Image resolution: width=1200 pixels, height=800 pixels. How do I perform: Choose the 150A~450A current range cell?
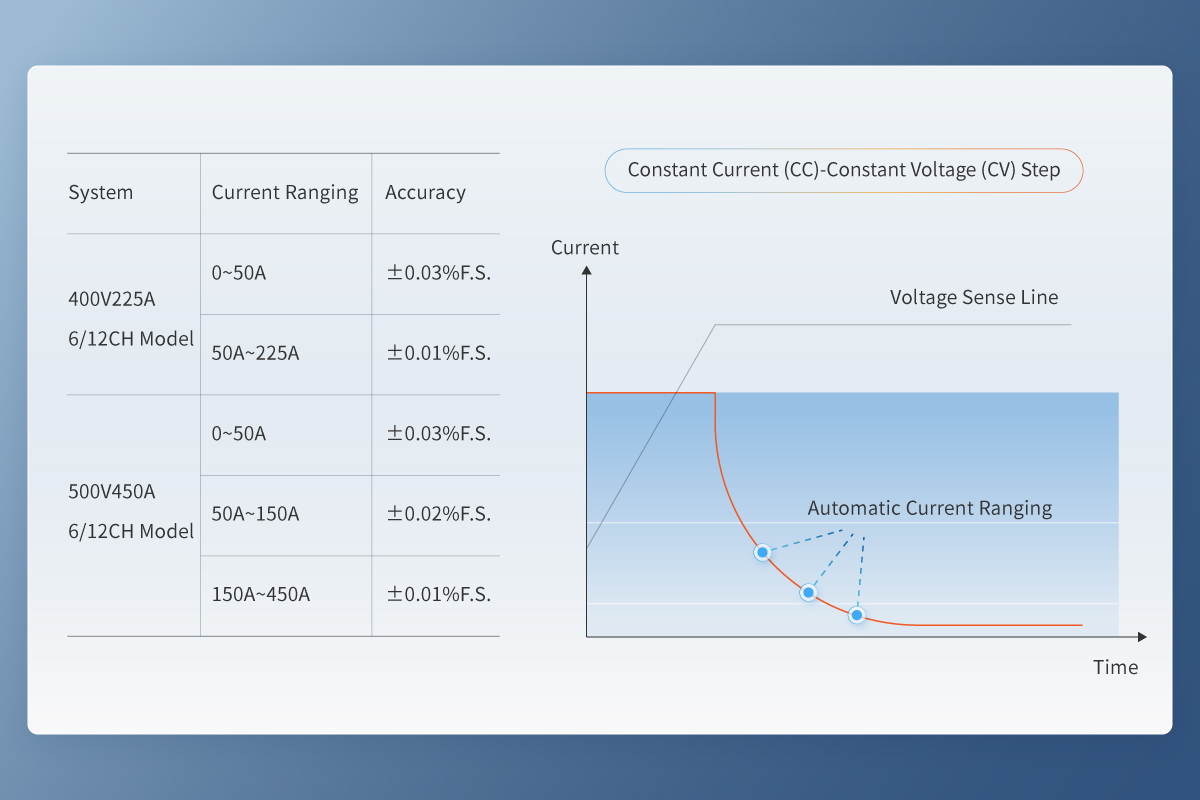[x=260, y=594]
